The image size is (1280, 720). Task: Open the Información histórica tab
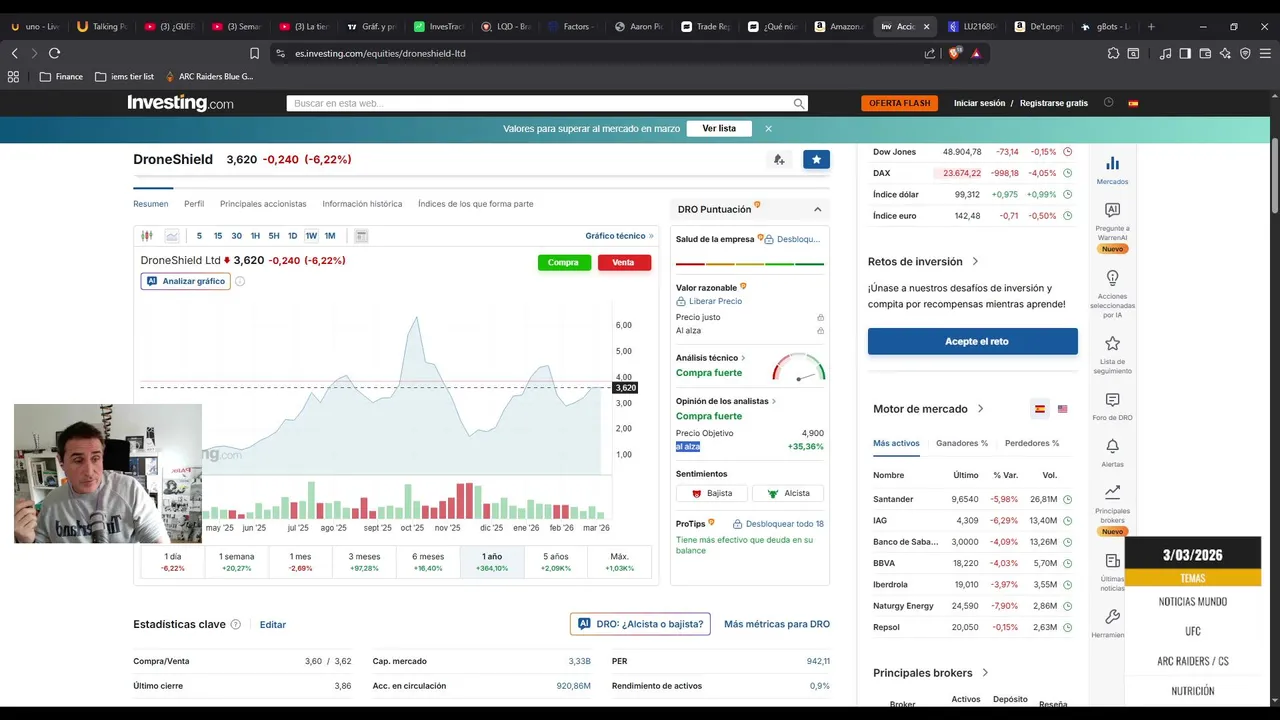362,204
